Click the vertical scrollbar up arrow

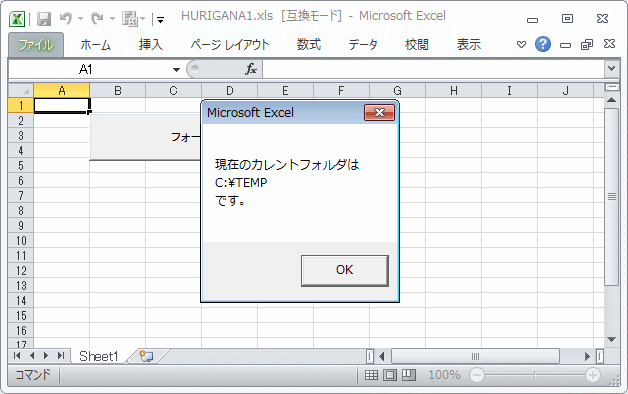(x=612, y=100)
